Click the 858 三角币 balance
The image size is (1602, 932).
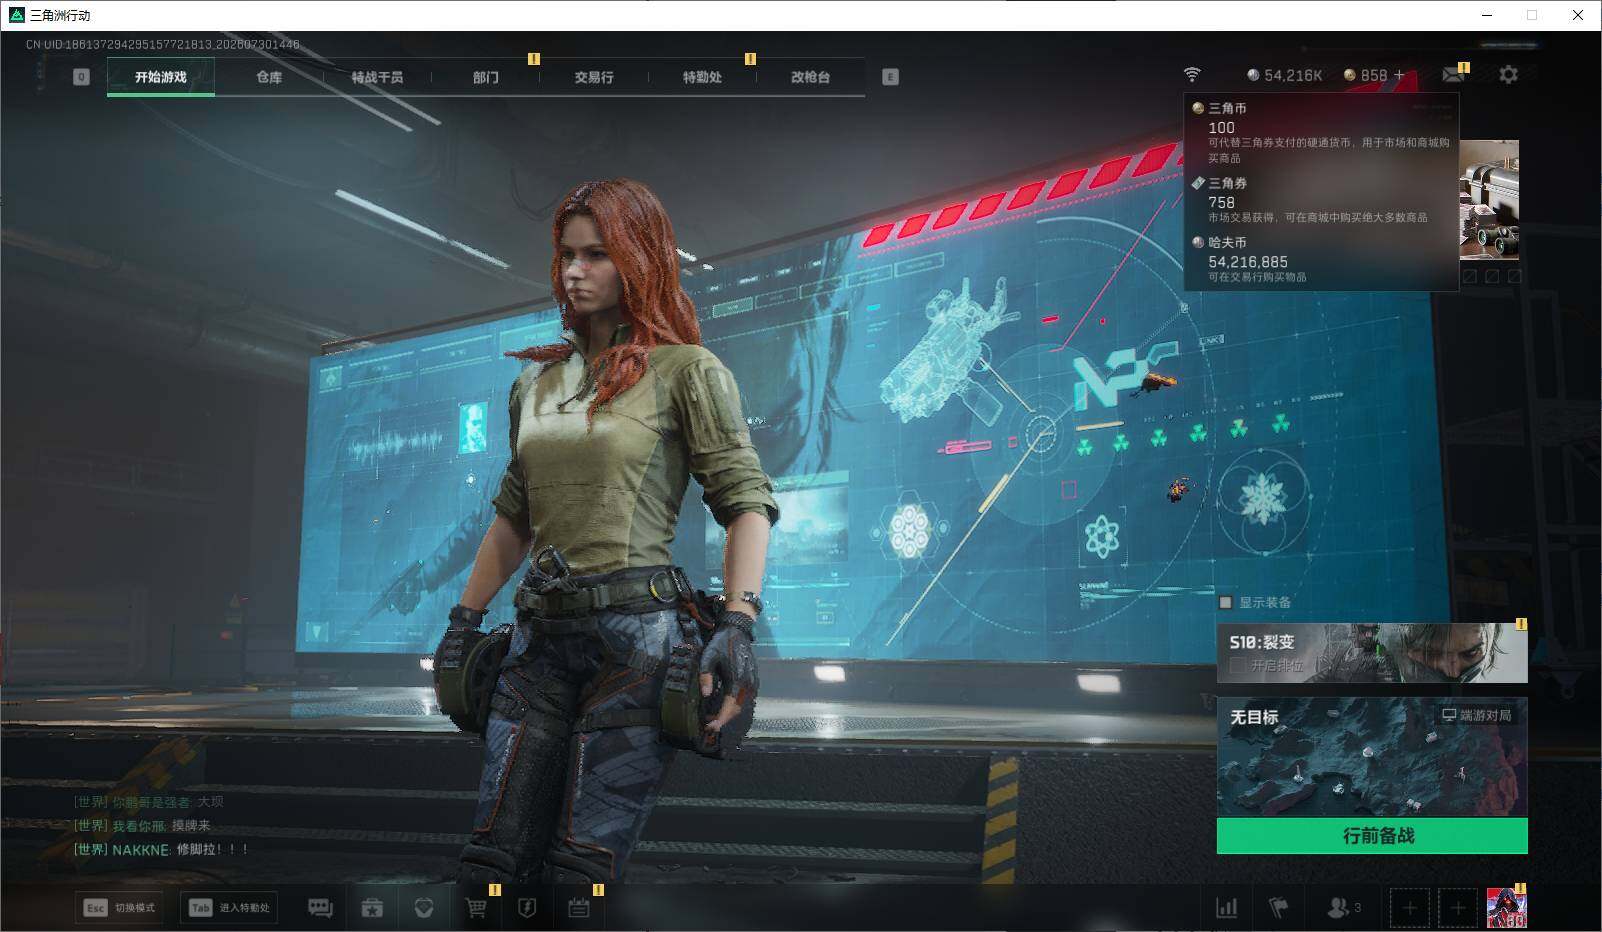click(1365, 75)
